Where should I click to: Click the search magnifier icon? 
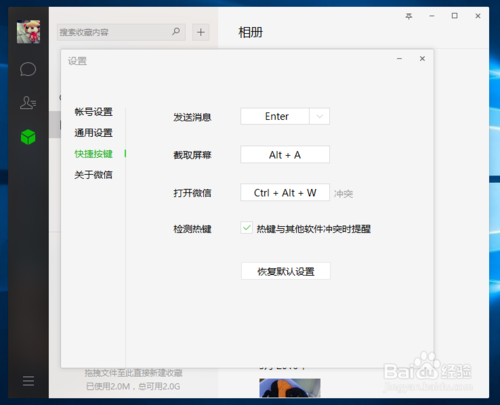coord(176,32)
